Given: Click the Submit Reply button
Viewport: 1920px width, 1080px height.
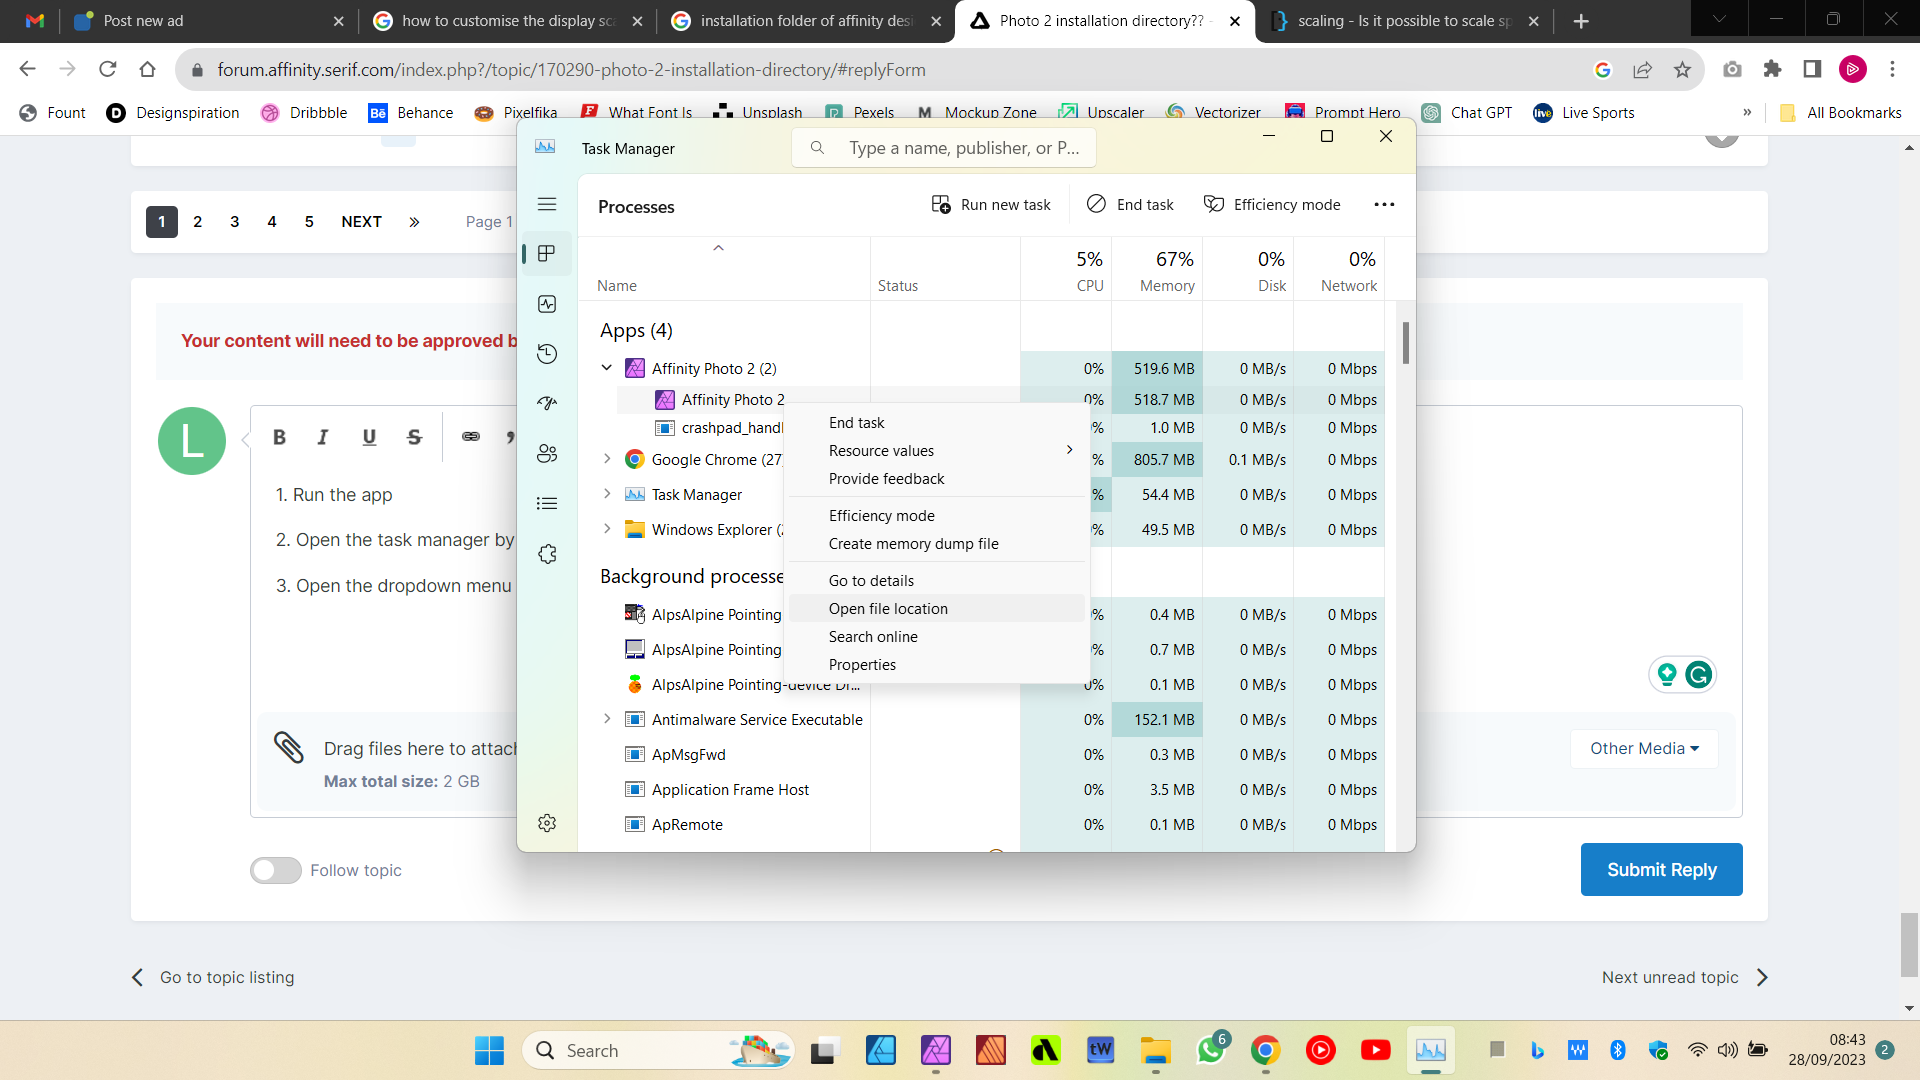Looking at the screenshot, I should [x=1661, y=869].
